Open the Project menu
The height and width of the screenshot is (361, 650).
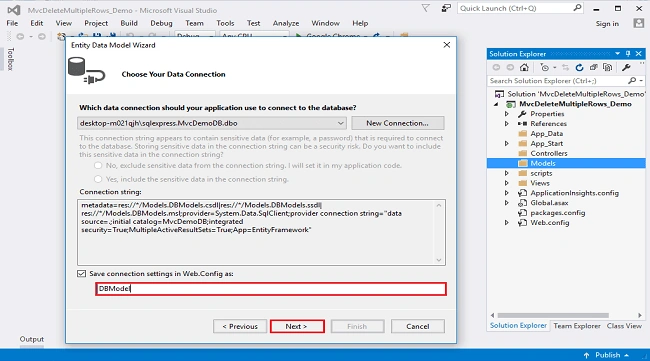point(96,23)
